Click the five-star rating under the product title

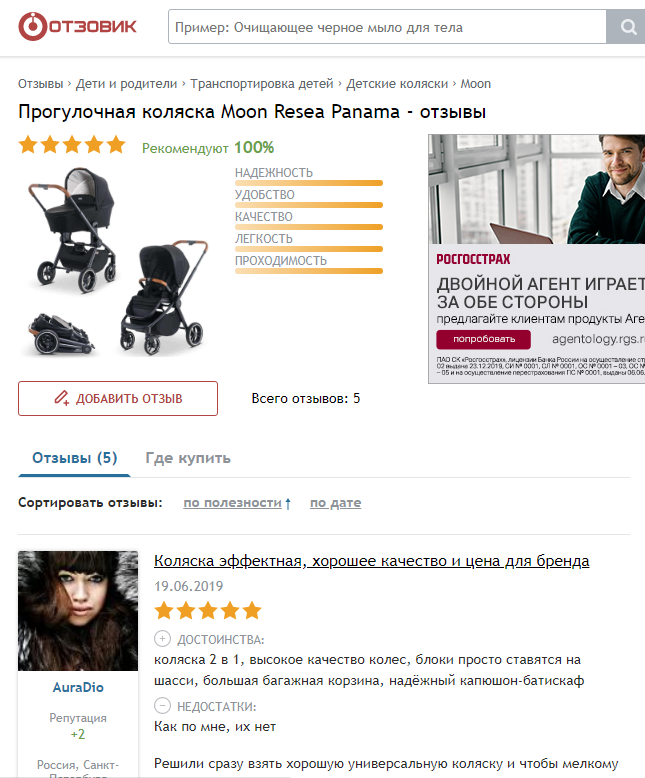72,145
